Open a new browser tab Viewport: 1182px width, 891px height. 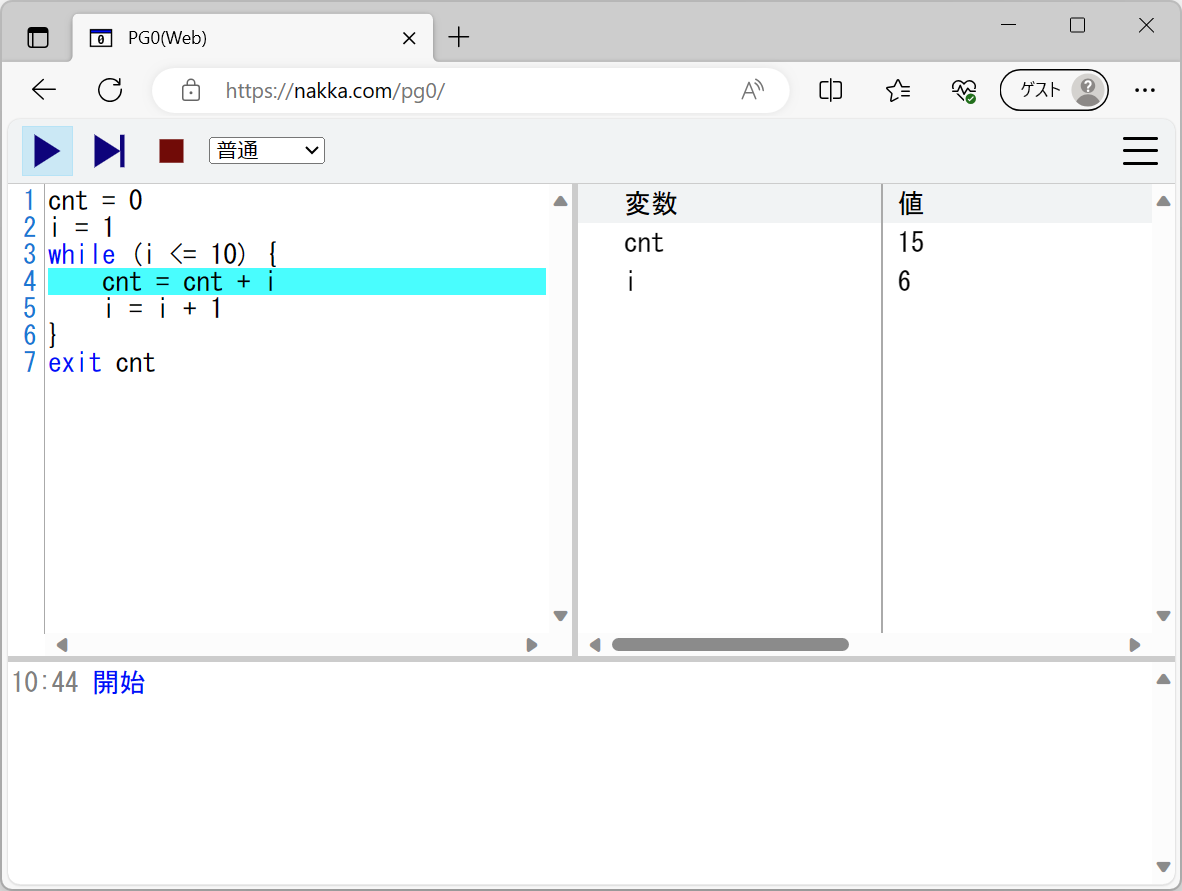click(x=458, y=37)
